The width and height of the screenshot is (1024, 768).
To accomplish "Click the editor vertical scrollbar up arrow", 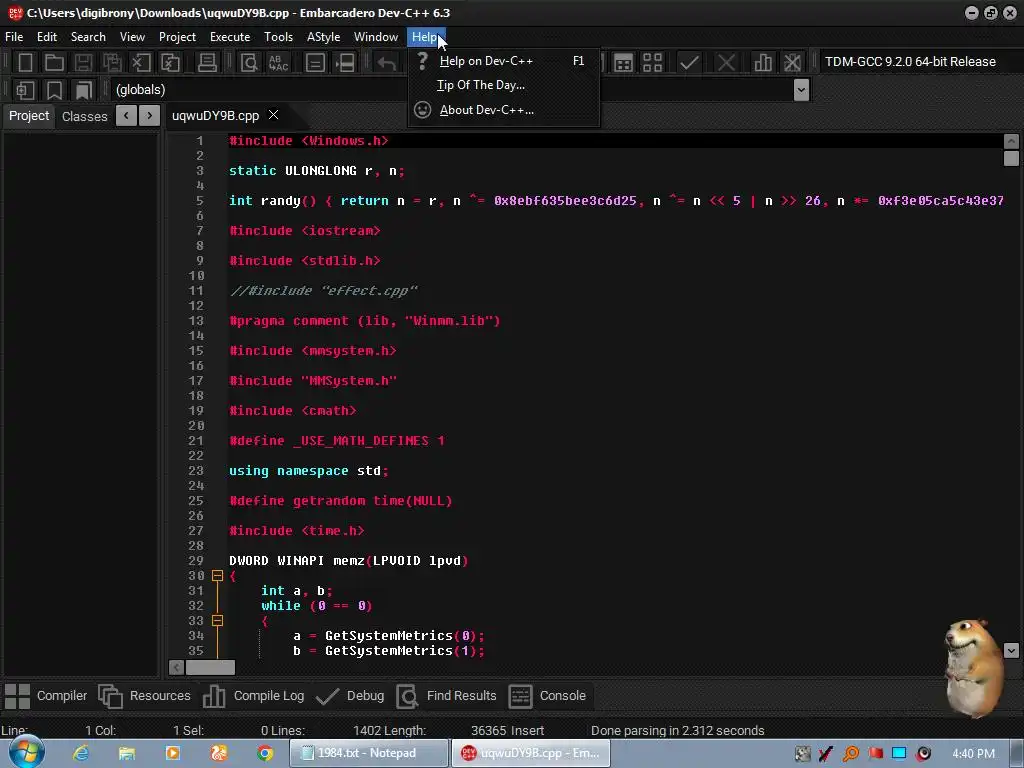I will click(1011, 141).
